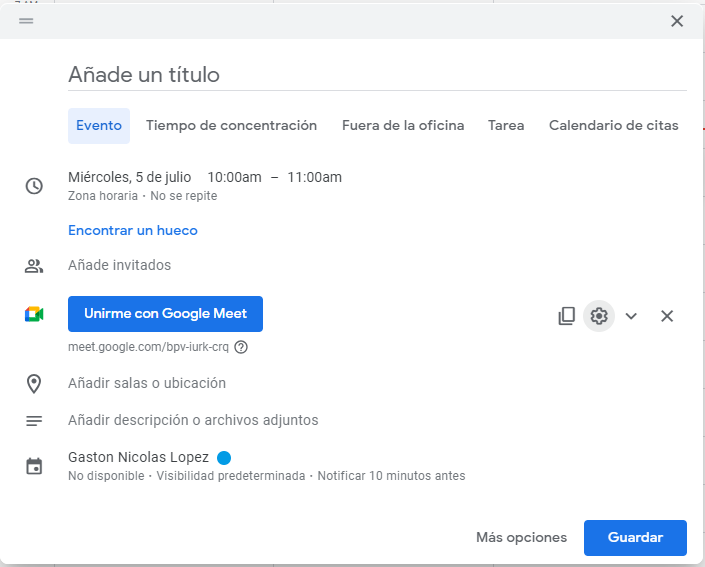
Task: Open video call settings gear icon
Action: [x=599, y=316]
